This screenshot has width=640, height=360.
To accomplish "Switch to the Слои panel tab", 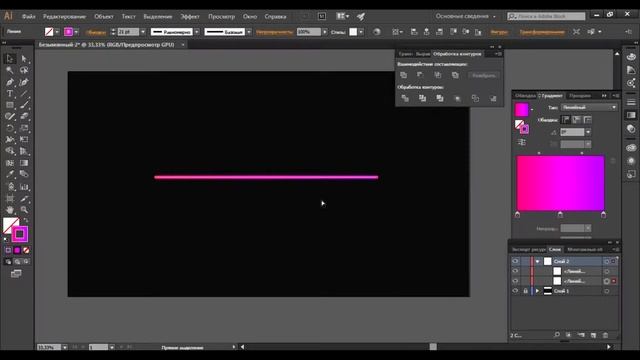I will (x=555, y=249).
